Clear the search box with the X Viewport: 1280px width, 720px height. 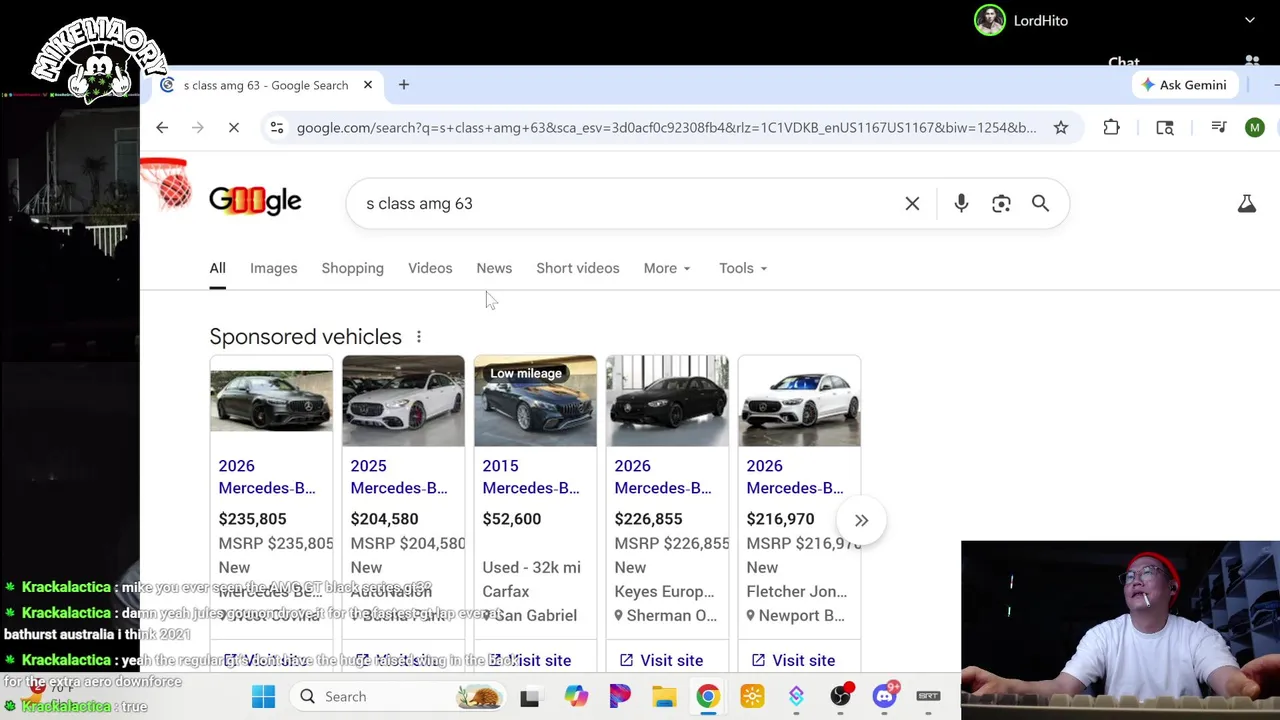coord(912,204)
